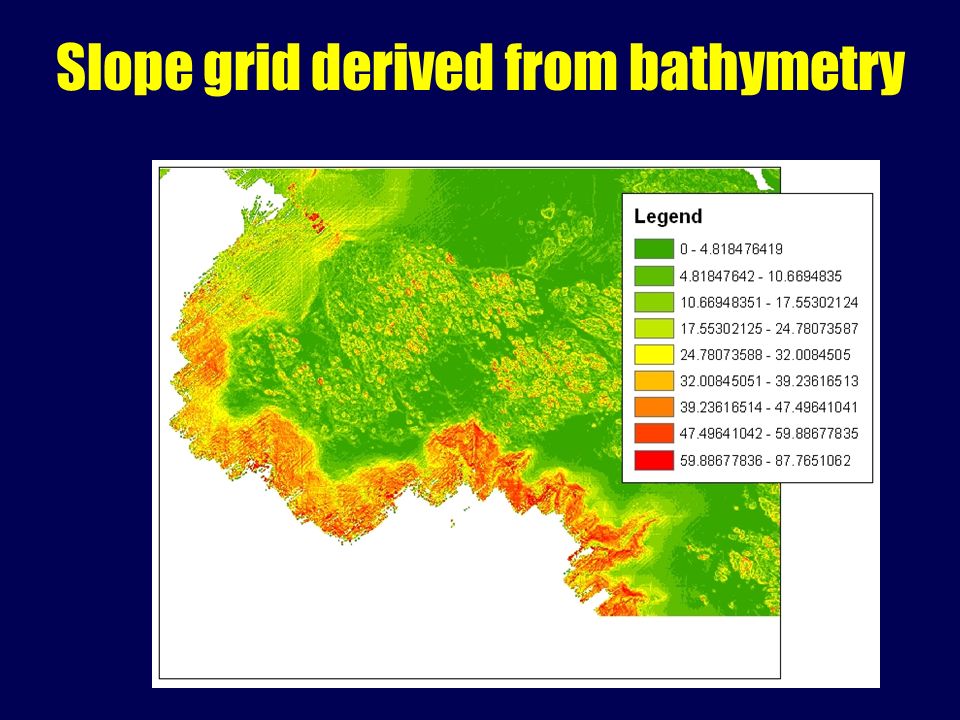Select the 10.66948351 - 17.55302124 color swatch

point(654,302)
